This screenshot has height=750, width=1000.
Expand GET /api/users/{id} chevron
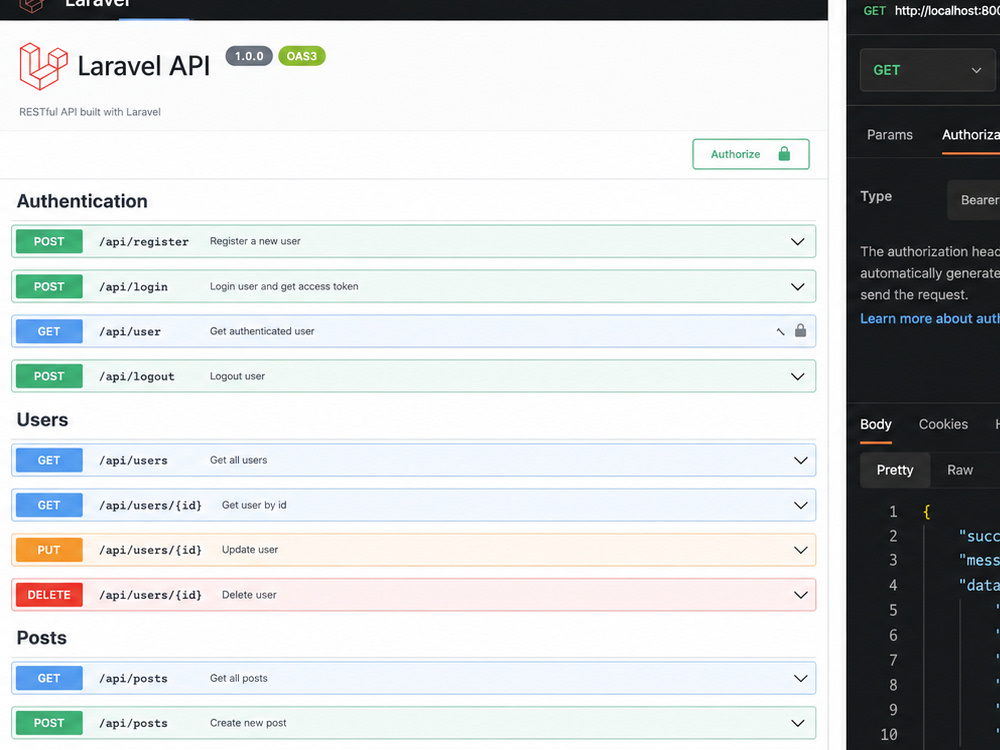point(800,506)
